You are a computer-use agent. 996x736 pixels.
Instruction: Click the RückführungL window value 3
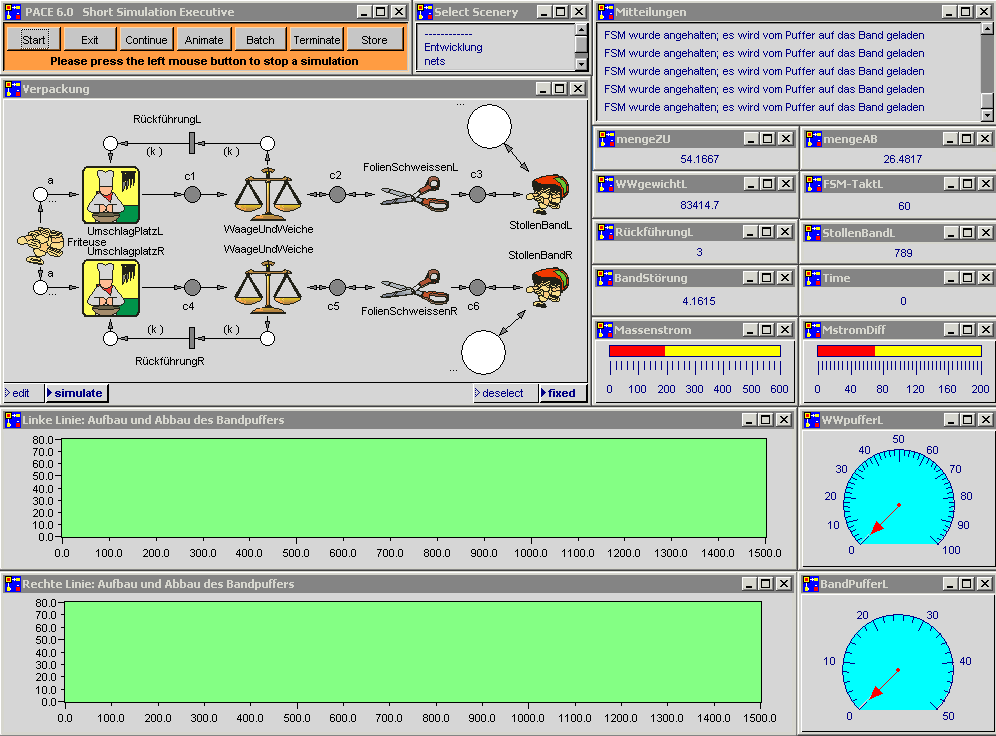click(699, 252)
